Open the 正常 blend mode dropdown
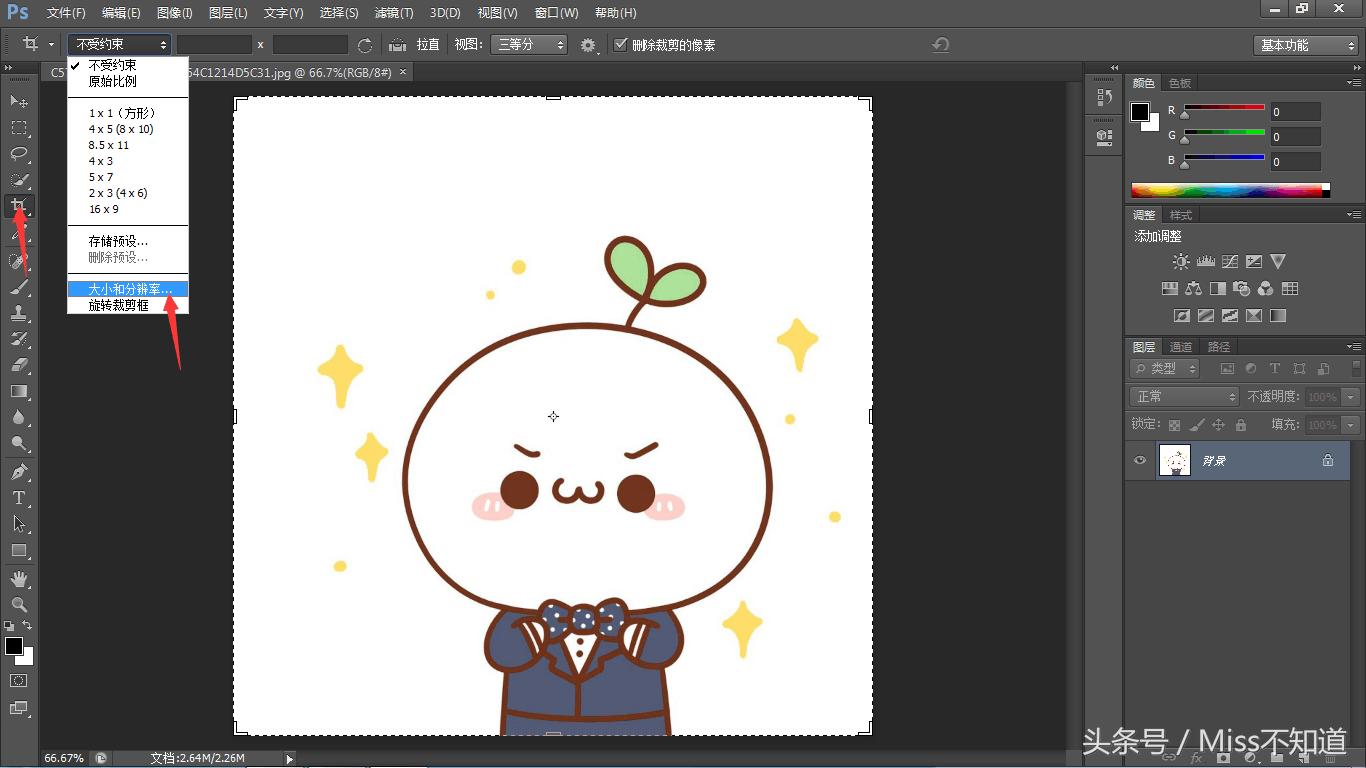The image size is (1366, 768). [x=1184, y=397]
